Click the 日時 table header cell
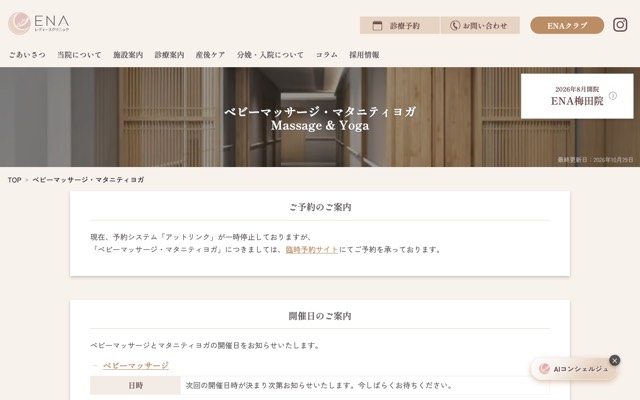Image resolution: width=640 pixels, height=400 pixels. point(136,385)
